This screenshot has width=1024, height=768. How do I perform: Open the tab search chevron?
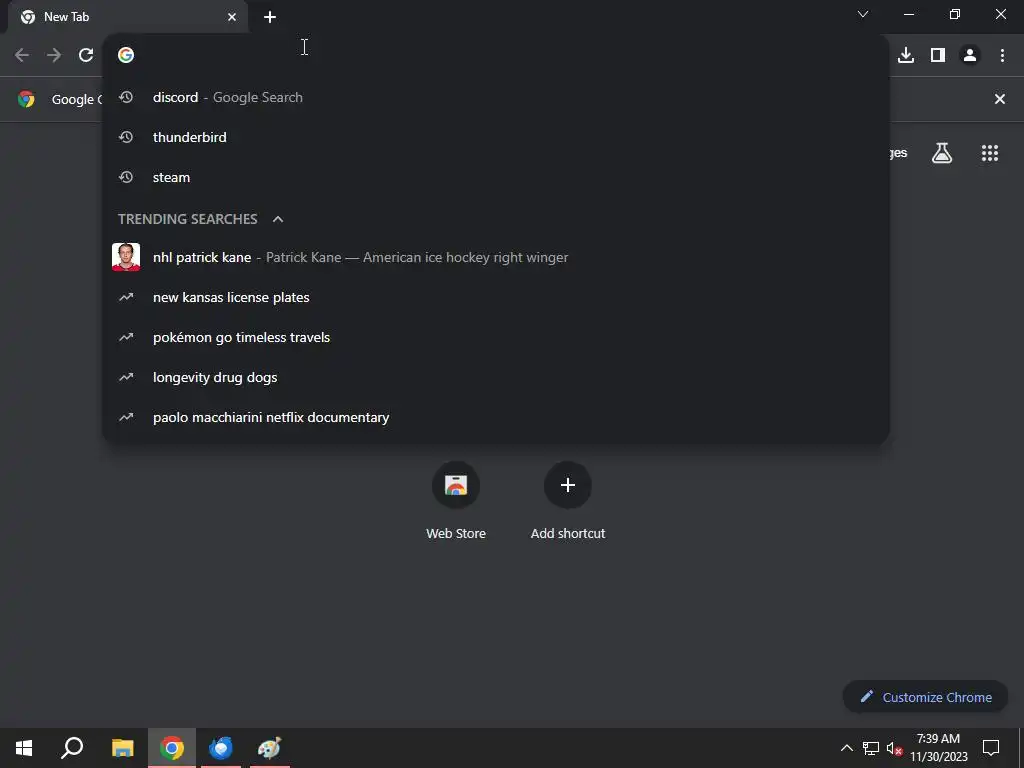863,14
